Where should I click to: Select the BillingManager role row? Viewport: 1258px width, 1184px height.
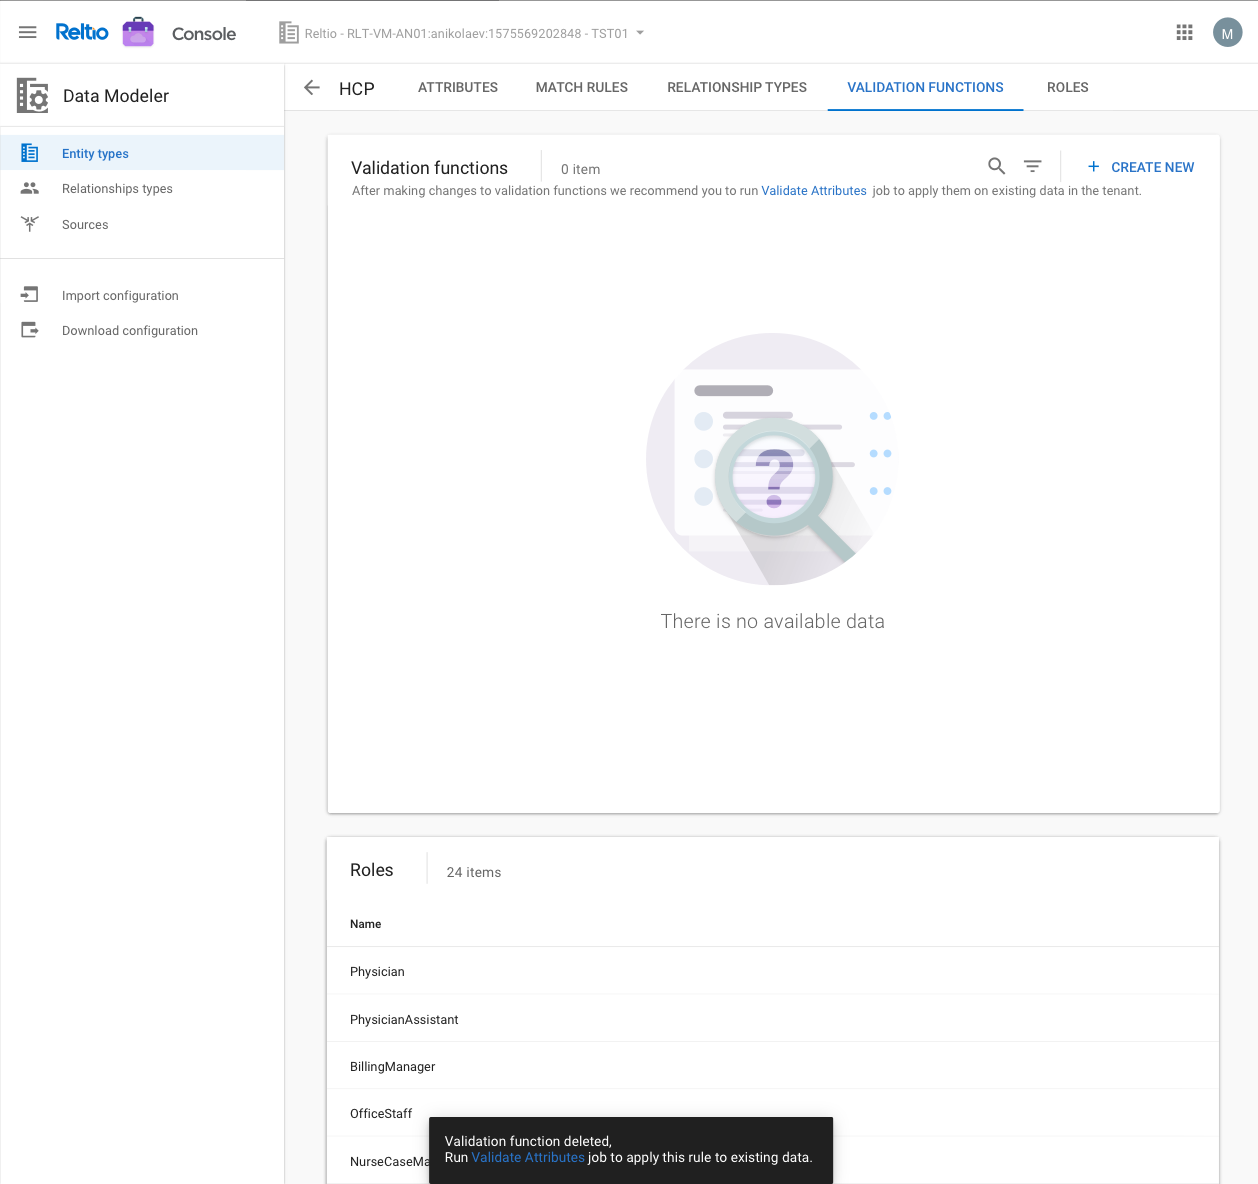pos(773,1066)
